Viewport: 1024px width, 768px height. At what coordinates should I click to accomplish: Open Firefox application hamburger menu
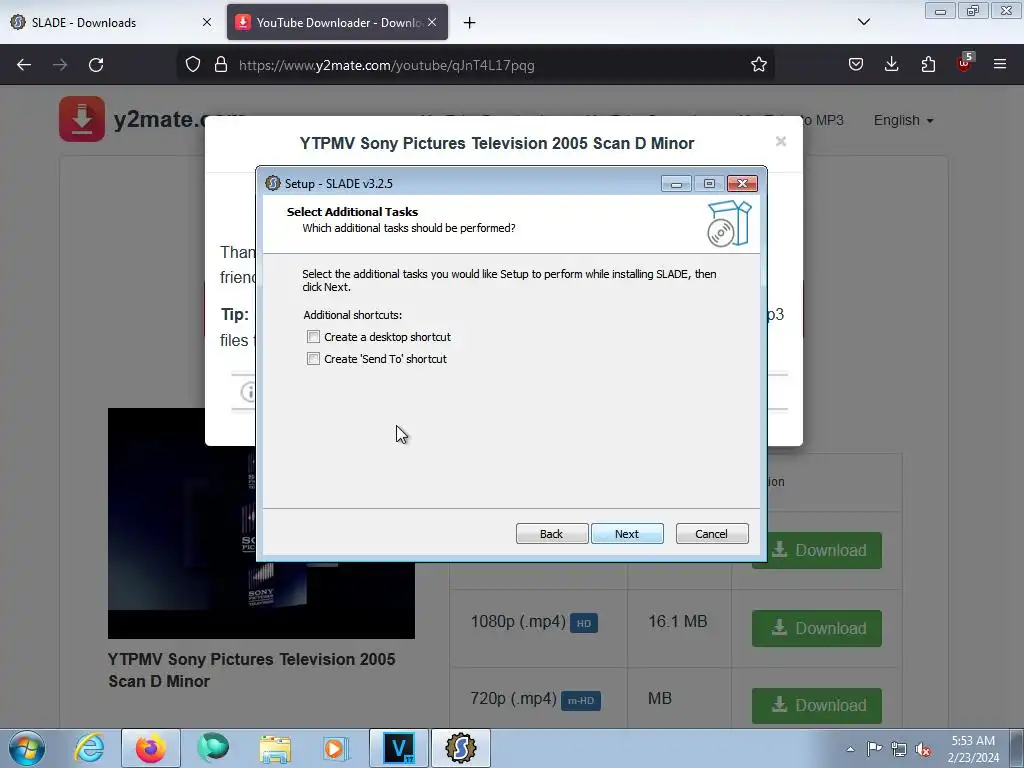click(x=1000, y=65)
